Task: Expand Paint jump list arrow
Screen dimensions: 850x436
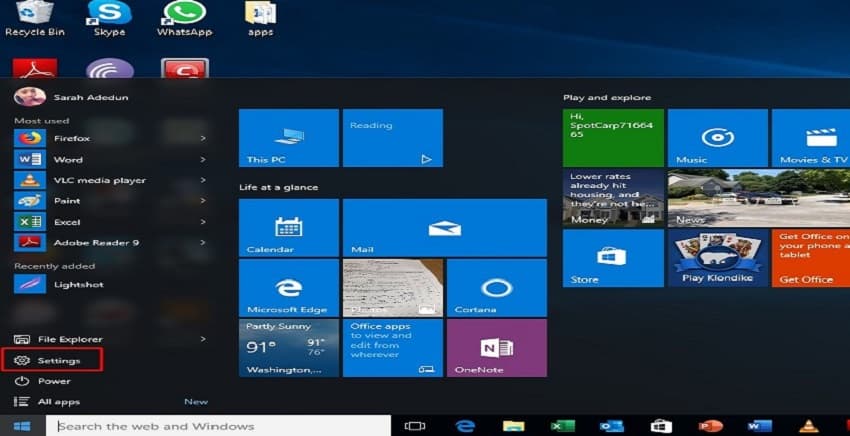Action: 203,201
